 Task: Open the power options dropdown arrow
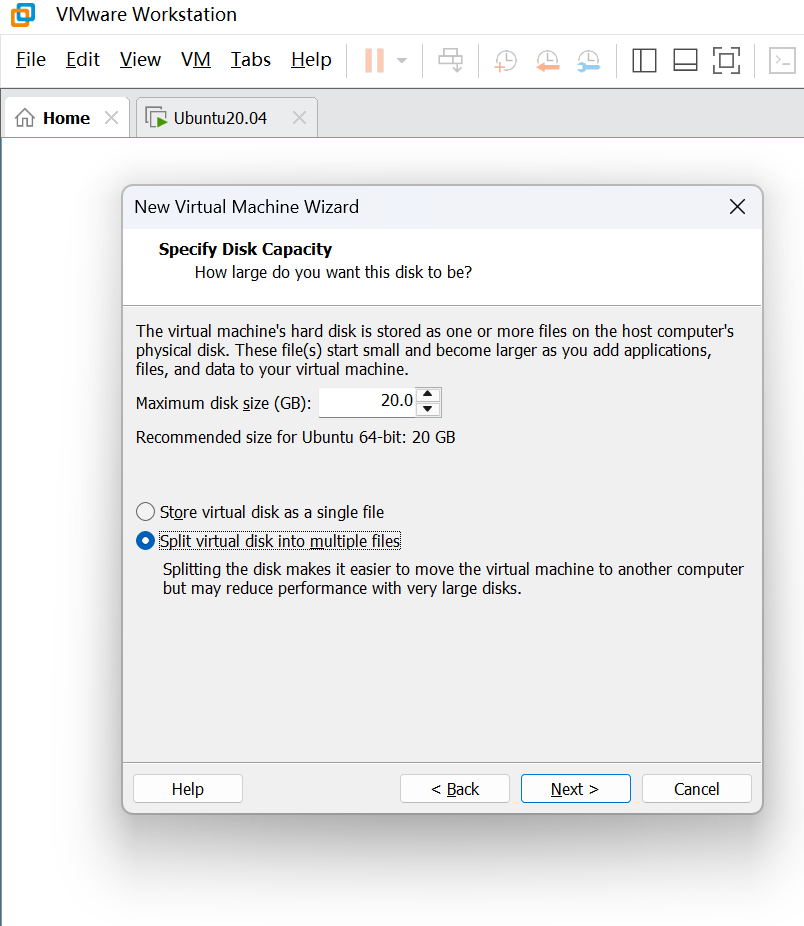402,60
